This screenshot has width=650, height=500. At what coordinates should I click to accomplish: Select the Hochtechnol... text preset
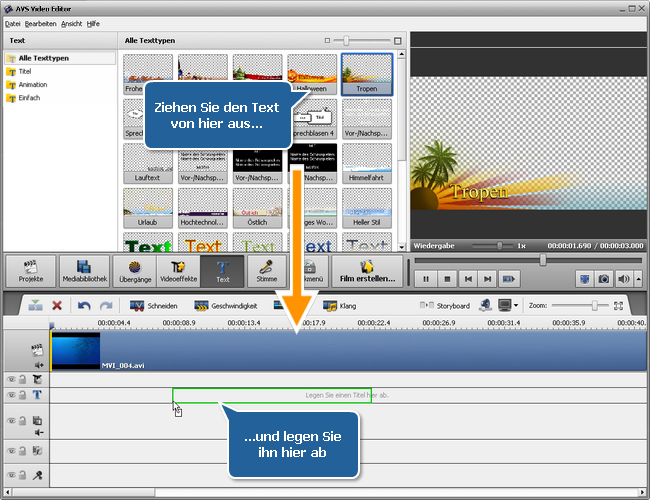click(x=203, y=208)
